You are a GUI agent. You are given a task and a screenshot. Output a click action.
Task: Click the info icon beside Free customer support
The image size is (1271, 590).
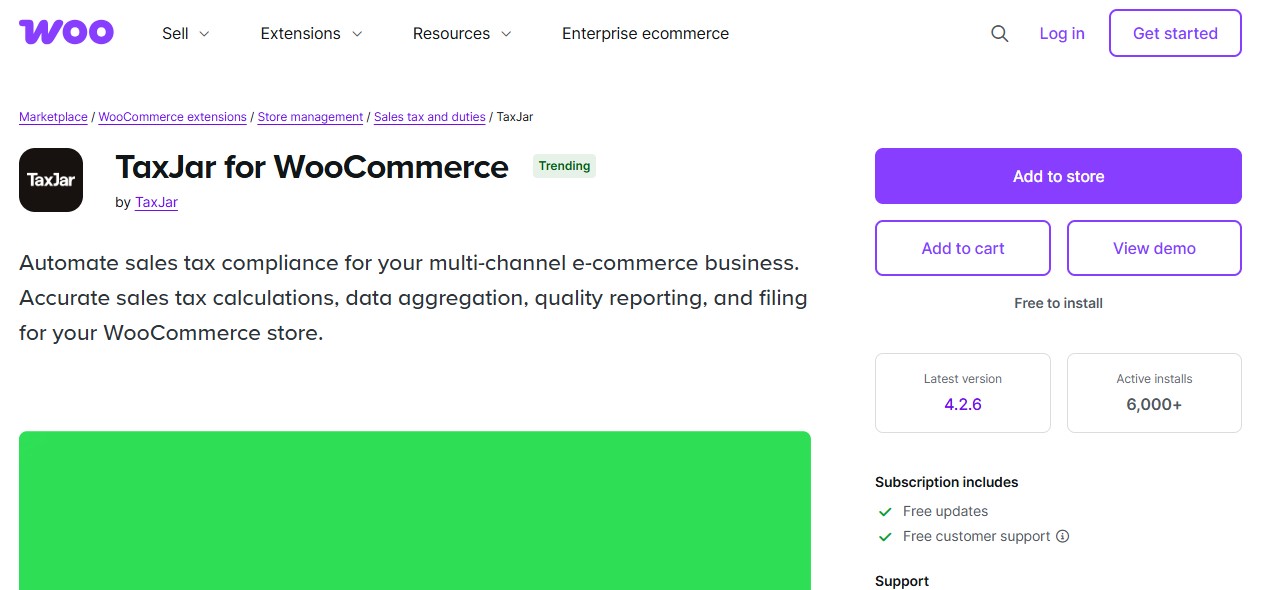point(1062,536)
